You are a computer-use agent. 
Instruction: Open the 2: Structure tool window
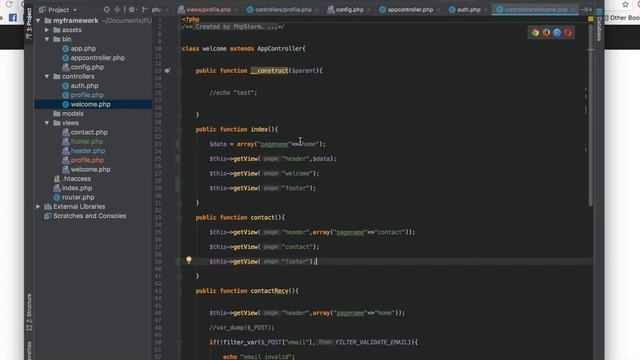(x=29, y=312)
